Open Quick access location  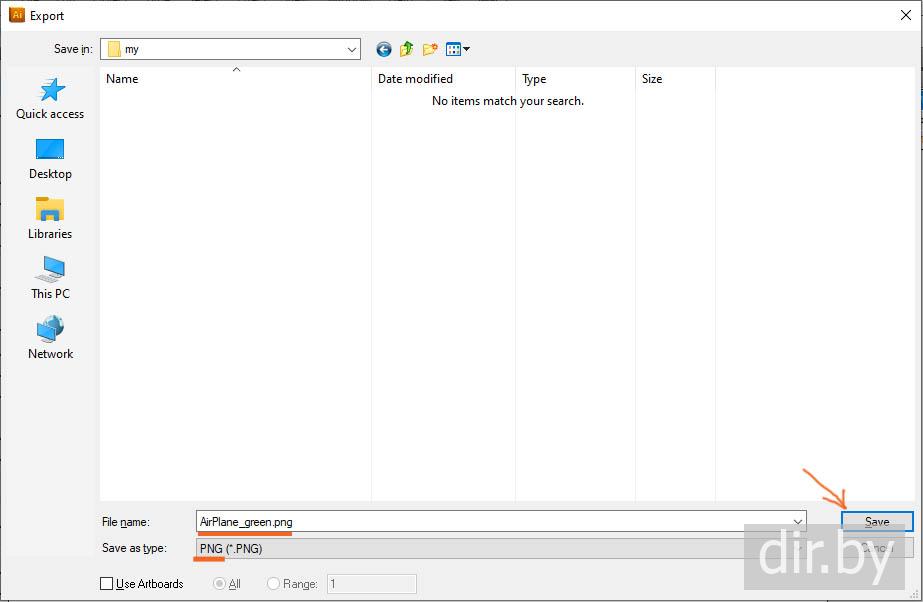pyautogui.click(x=50, y=99)
